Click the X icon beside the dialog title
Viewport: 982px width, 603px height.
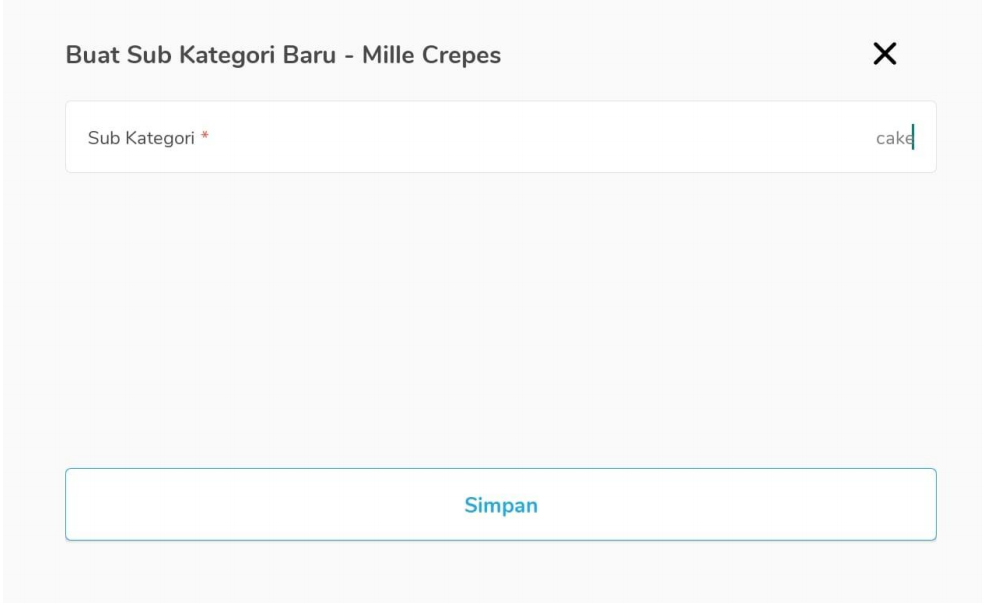click(884, 54)
